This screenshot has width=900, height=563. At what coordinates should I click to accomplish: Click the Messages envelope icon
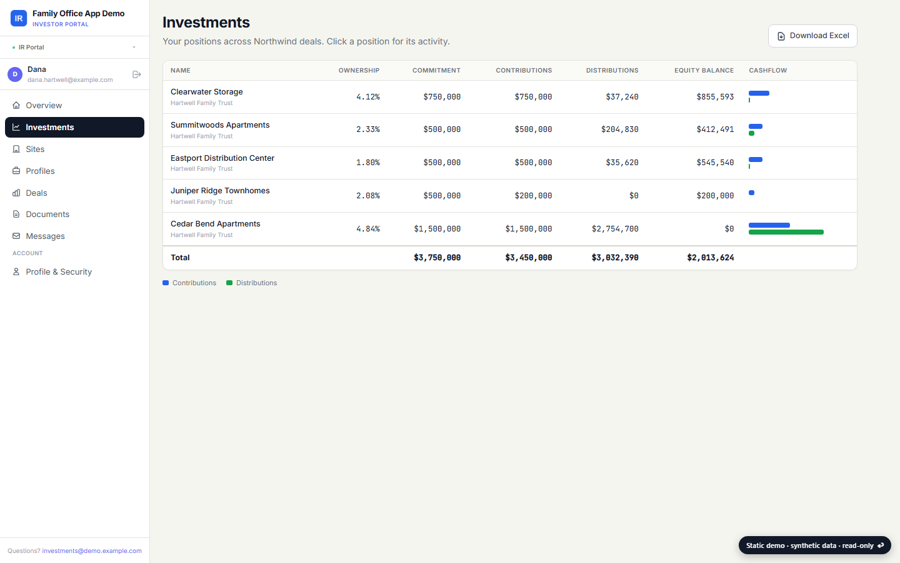click(x=16, y=236)
